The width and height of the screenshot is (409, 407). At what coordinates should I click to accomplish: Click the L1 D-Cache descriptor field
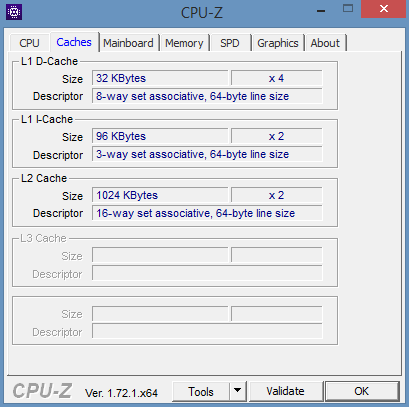click(x=207, y=96)
